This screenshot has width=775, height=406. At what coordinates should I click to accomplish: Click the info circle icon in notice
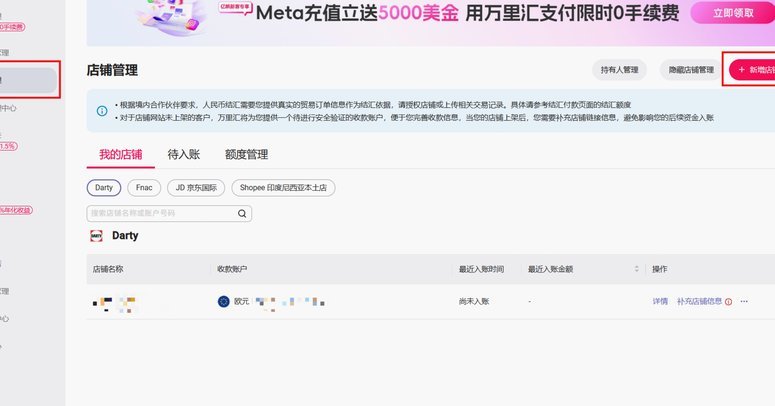pos(102,111)
